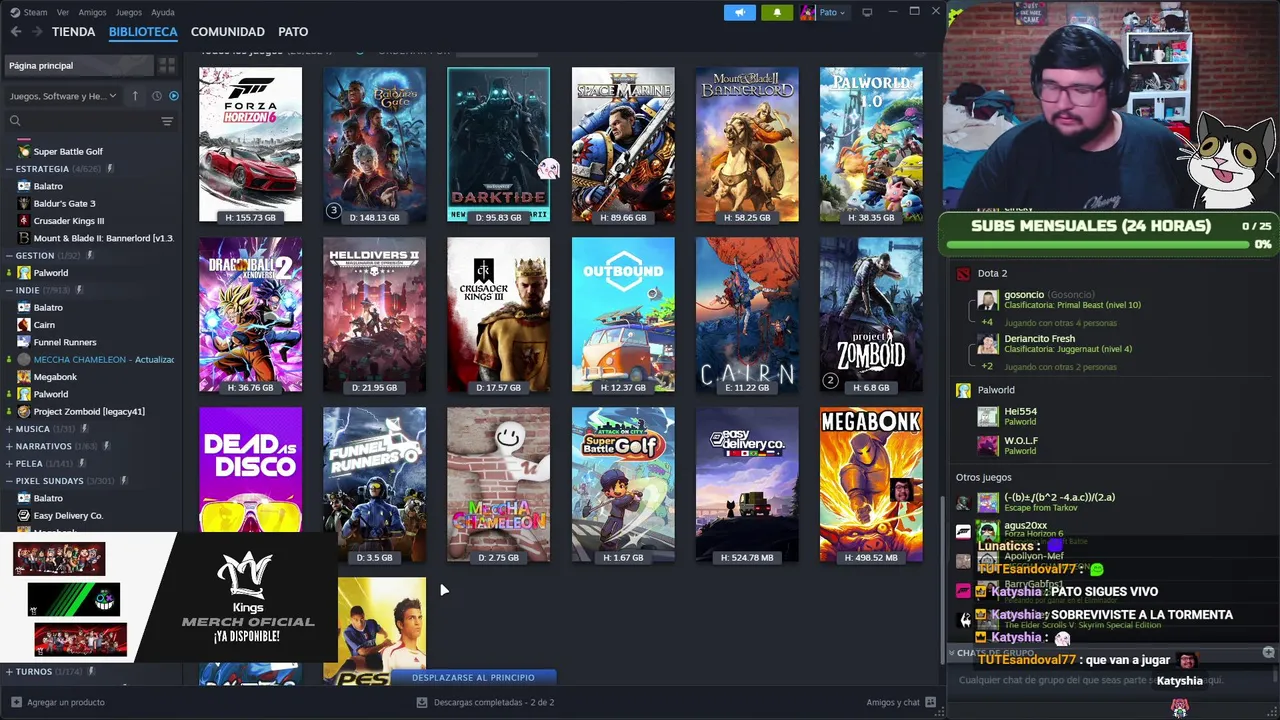Open the Megabonk cover art
The height and width of the screenshot is (720, 1280).
tap(871, 484)
